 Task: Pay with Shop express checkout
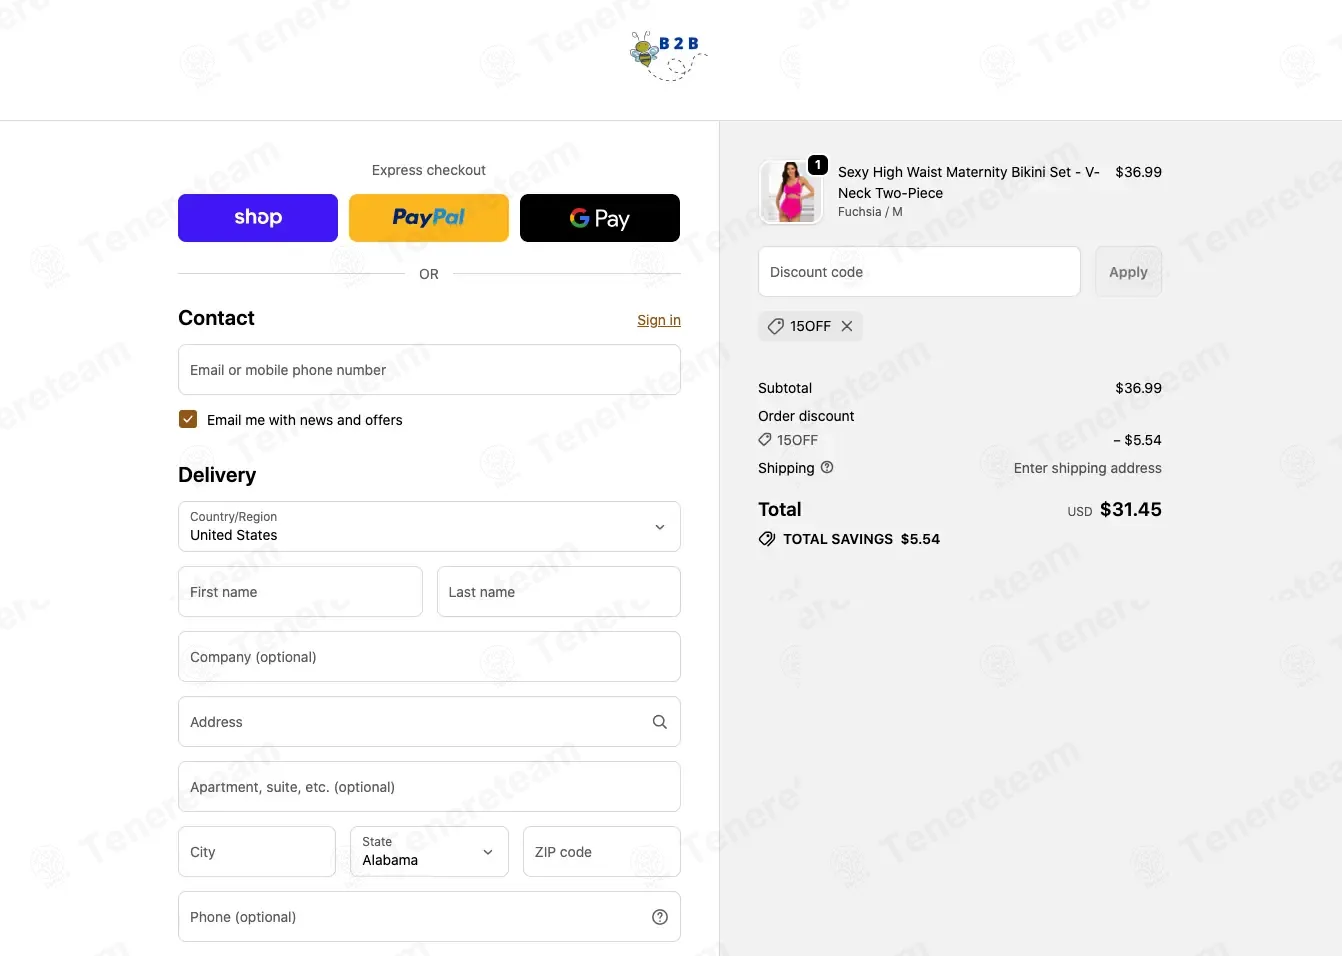[x=258, y=218]
